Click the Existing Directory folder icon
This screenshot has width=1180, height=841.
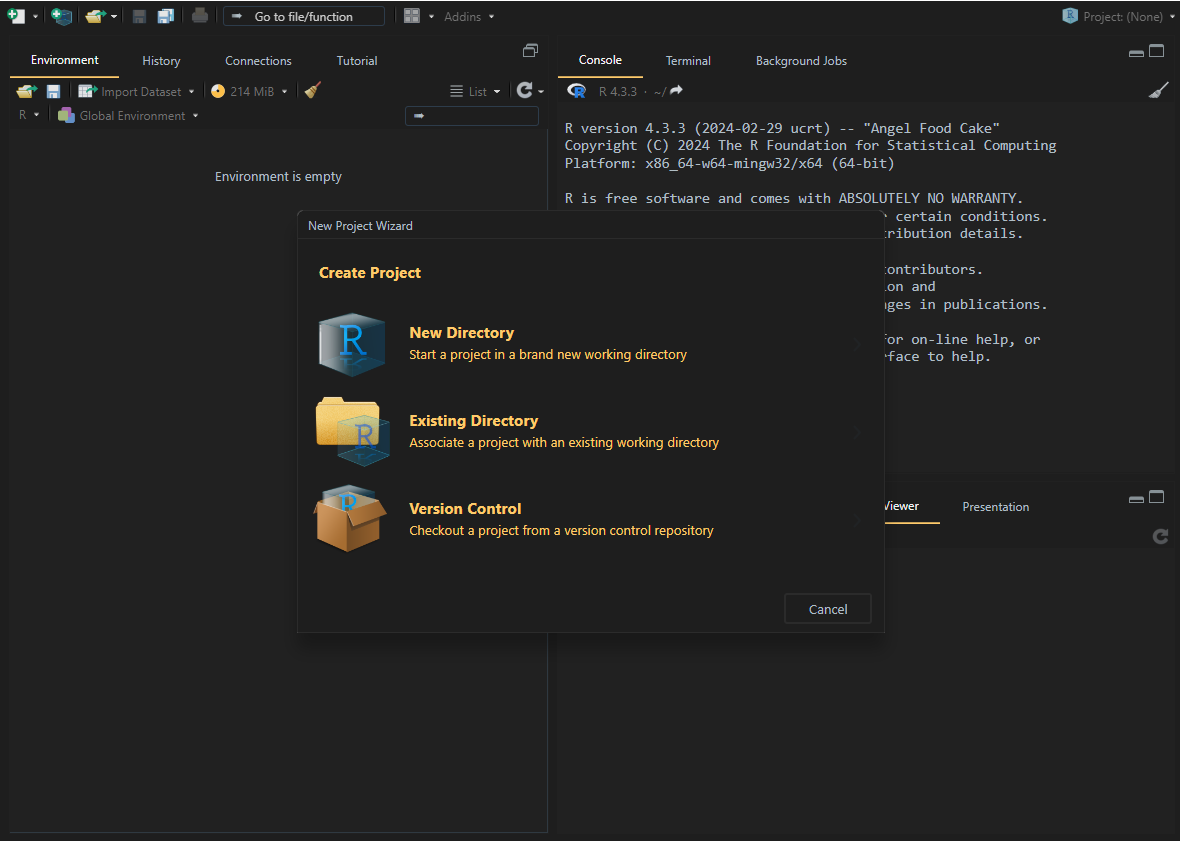[353, 431]
